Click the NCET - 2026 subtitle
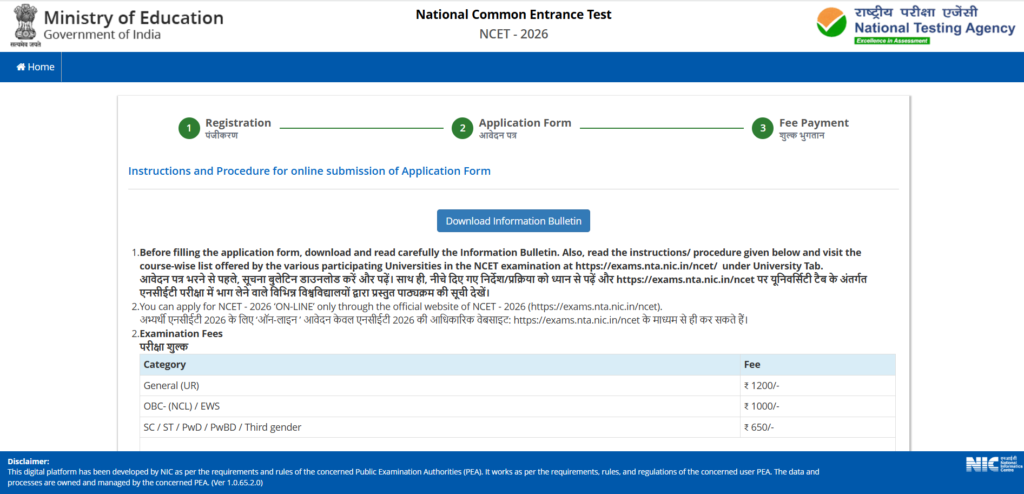 coord(513,34)
